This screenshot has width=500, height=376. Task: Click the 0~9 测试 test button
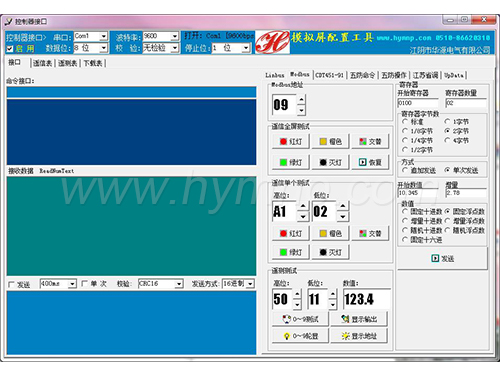(x=300, y=319)
